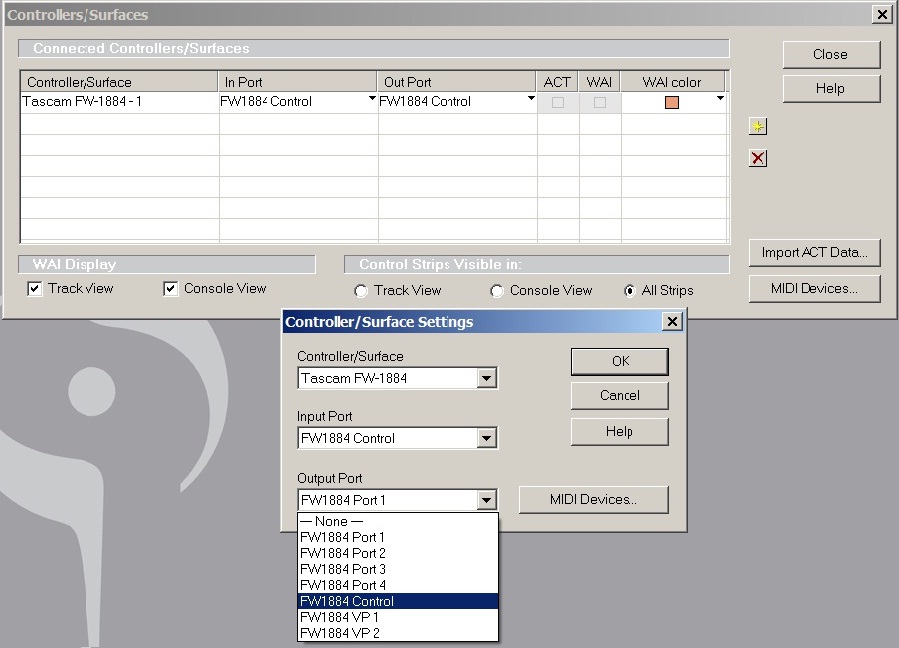Add new controller/surface with the yellow star icon
899x648 pixels.
(757, 126)
